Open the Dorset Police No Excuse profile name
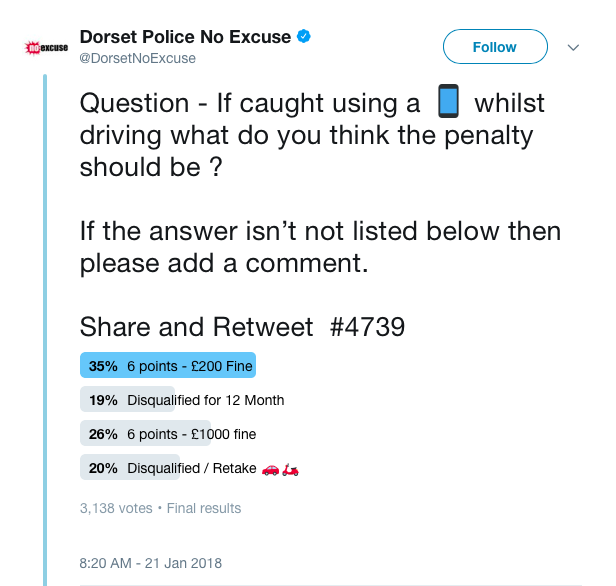The width and height of the screenshot is (616, 586). pyautogui.click(x=185, y=37)
